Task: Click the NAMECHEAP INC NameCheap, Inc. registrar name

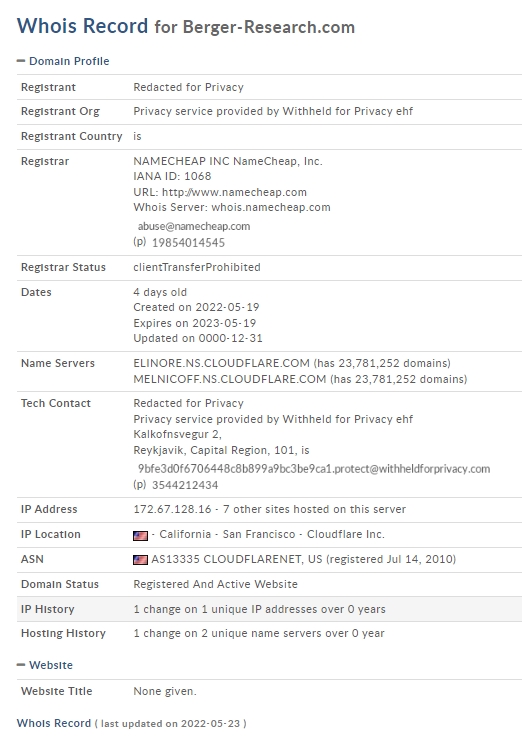Action: pyautogui.click(x=228, y=161)
